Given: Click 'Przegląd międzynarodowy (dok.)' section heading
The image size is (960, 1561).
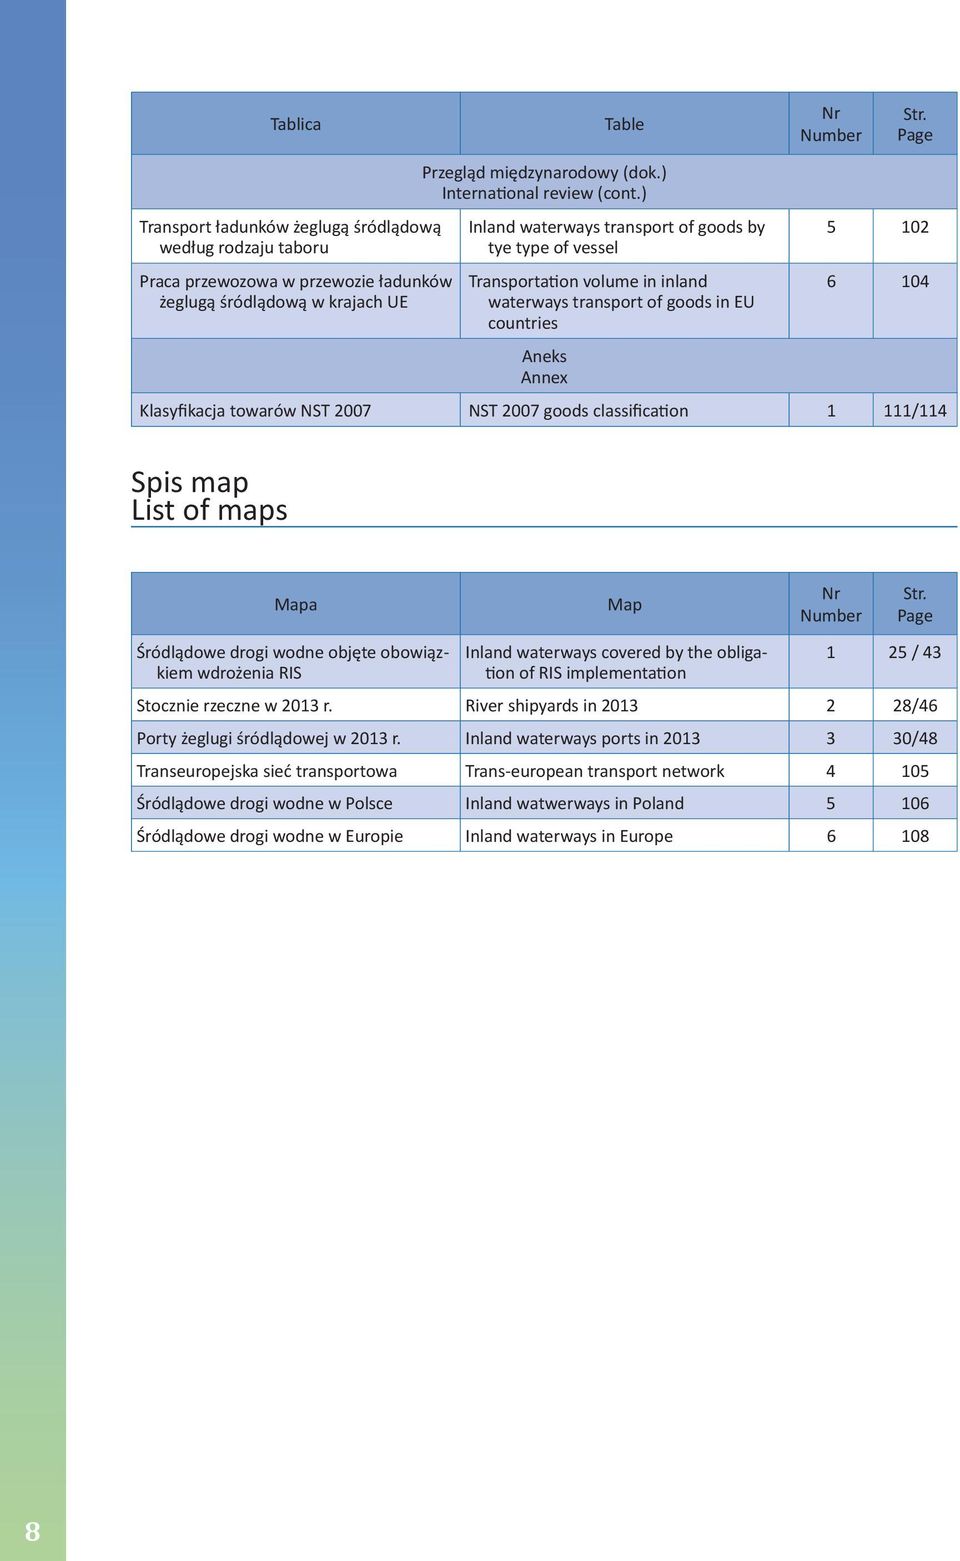Looking at the screenshot, I should tap(544, 172).
